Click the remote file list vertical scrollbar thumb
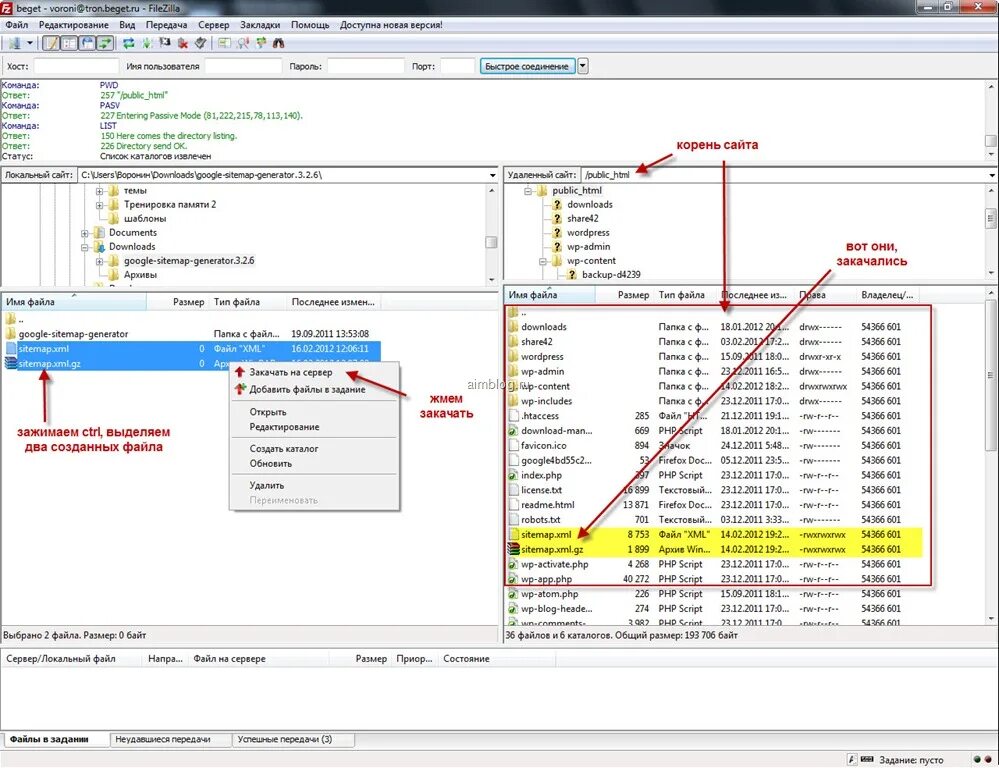The width and height of the screenshot is (999, 768). click(x=991, y=376)
